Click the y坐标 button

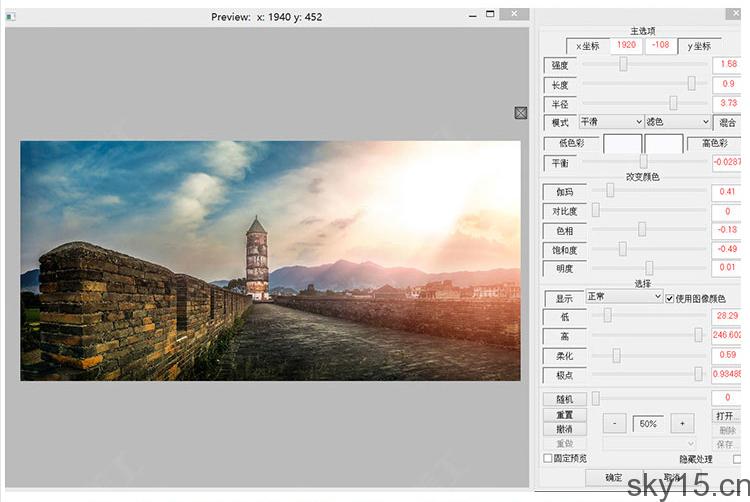699,46
